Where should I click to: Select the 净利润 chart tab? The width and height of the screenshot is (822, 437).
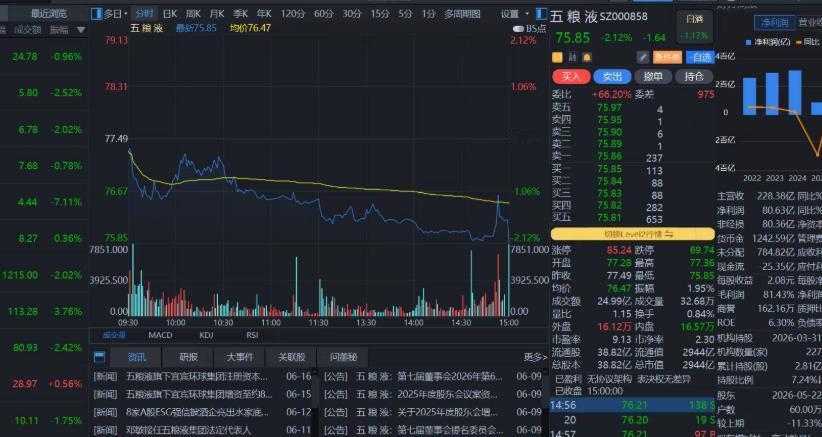(775, 23)
